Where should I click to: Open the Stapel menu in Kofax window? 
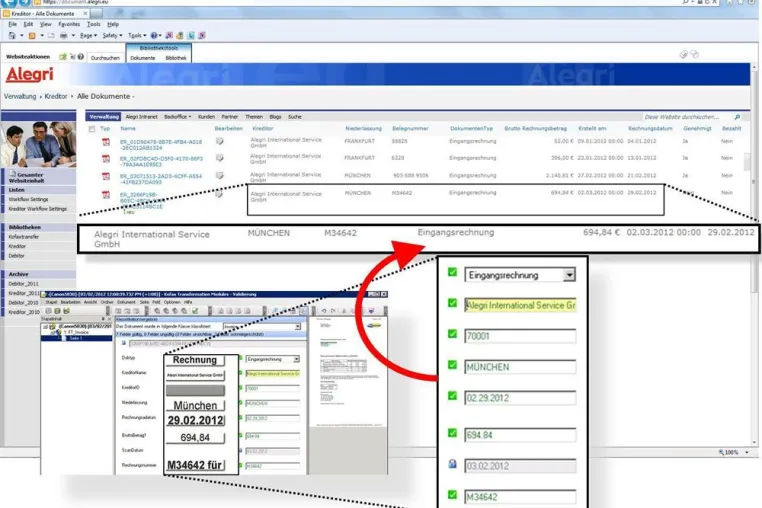coord(52,302)
